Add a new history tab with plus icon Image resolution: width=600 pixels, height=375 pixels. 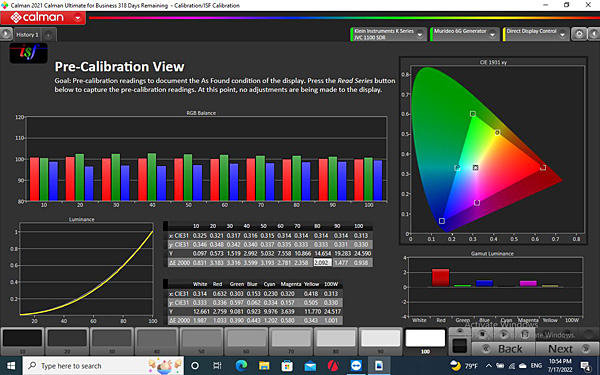[48, 35]
